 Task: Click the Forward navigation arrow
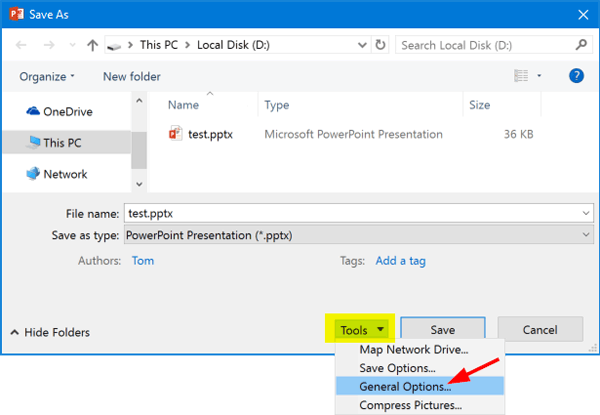47,45
